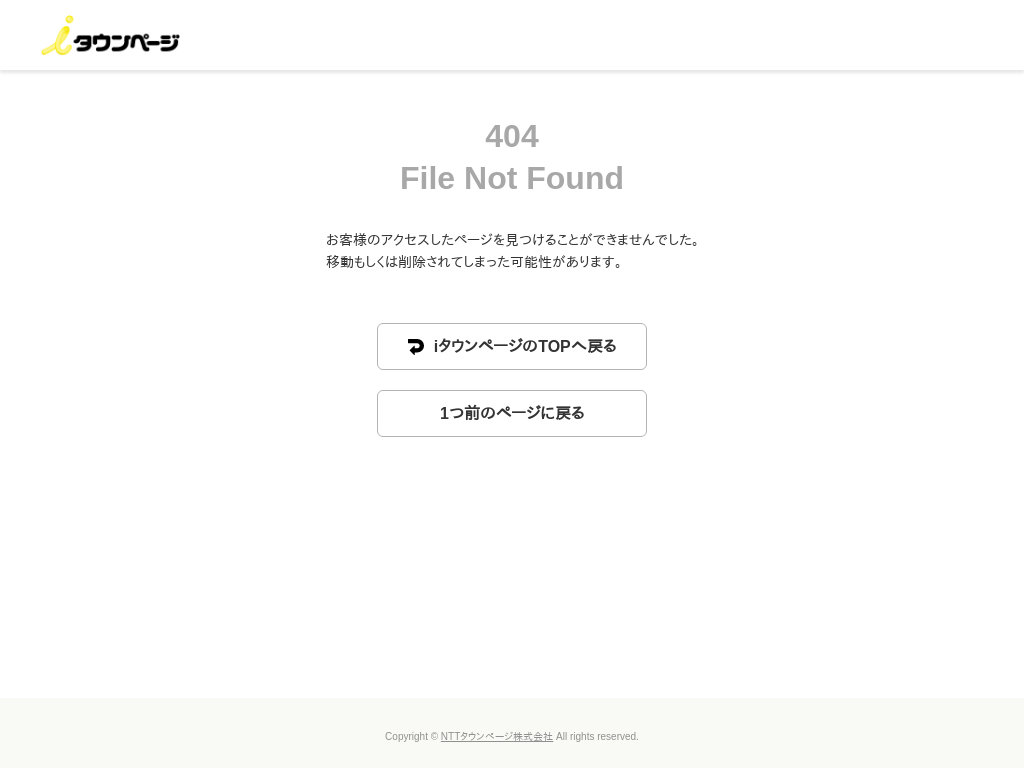The height and width of the screenshot is (768, 1024).
Task: Click the "Copyright ©" text in the footer
Action: tap(411, 737)
